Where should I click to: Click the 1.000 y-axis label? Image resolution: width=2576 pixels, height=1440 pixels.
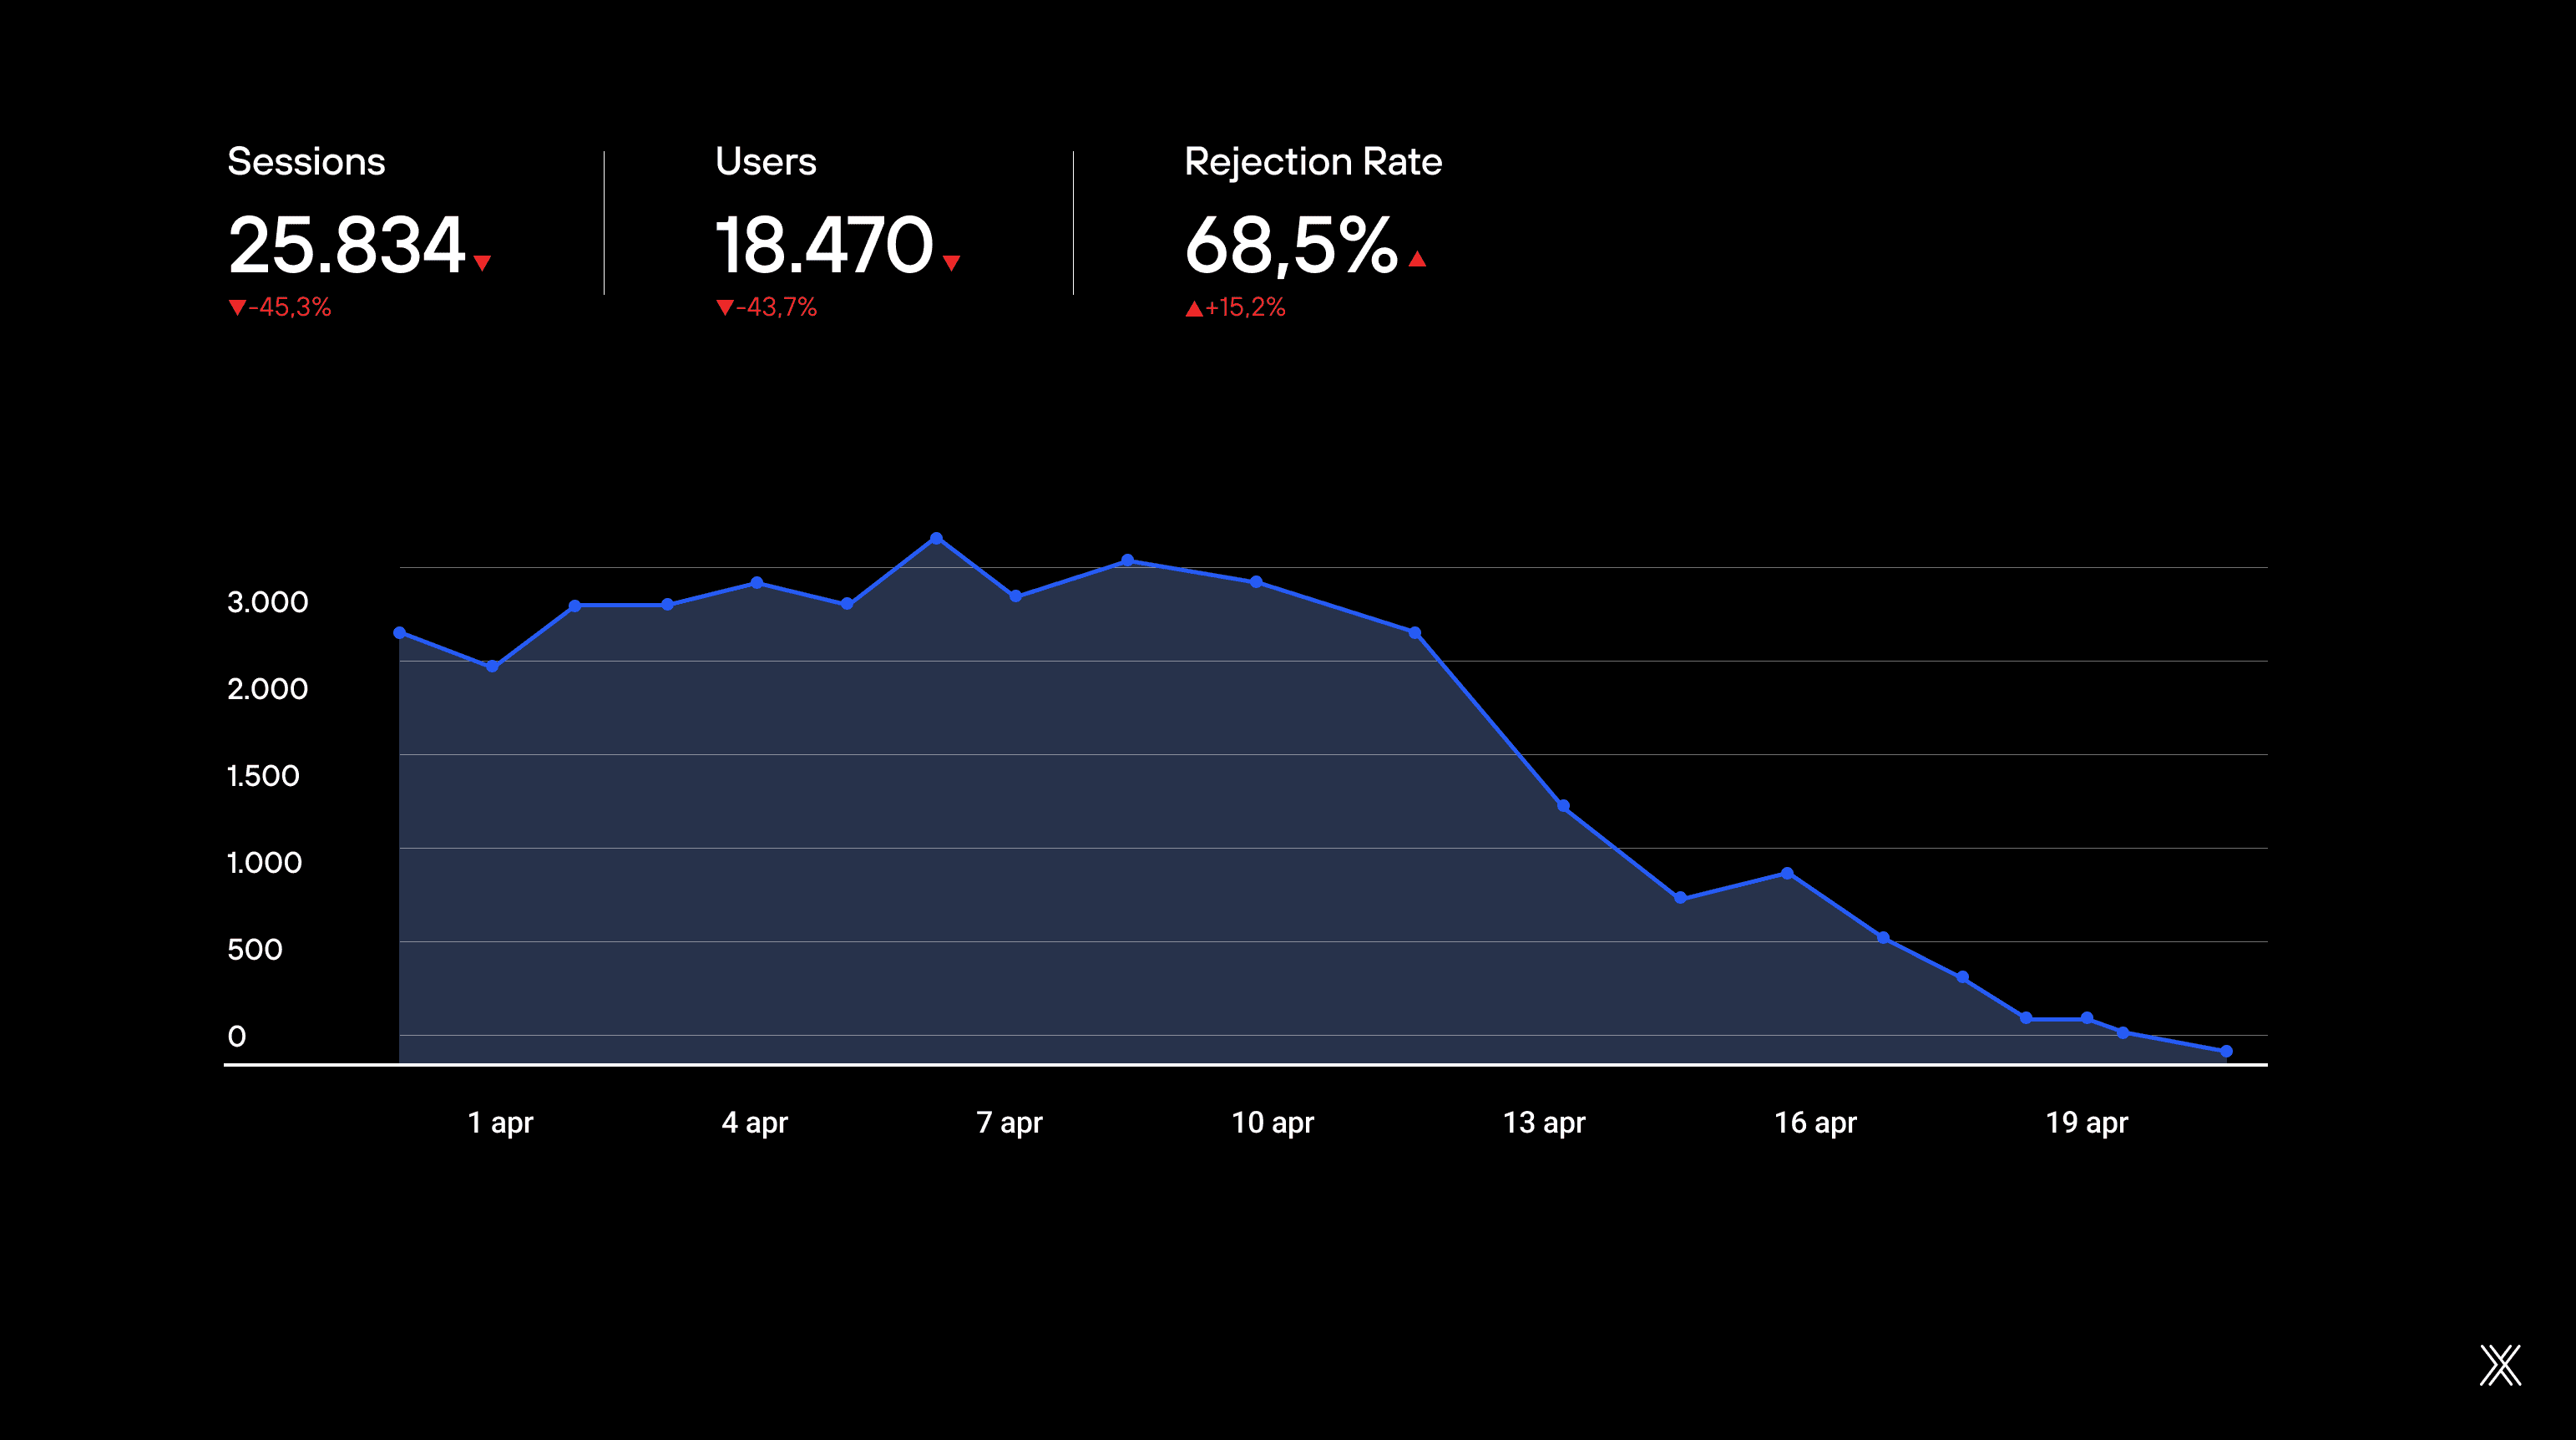click(264, 863)
